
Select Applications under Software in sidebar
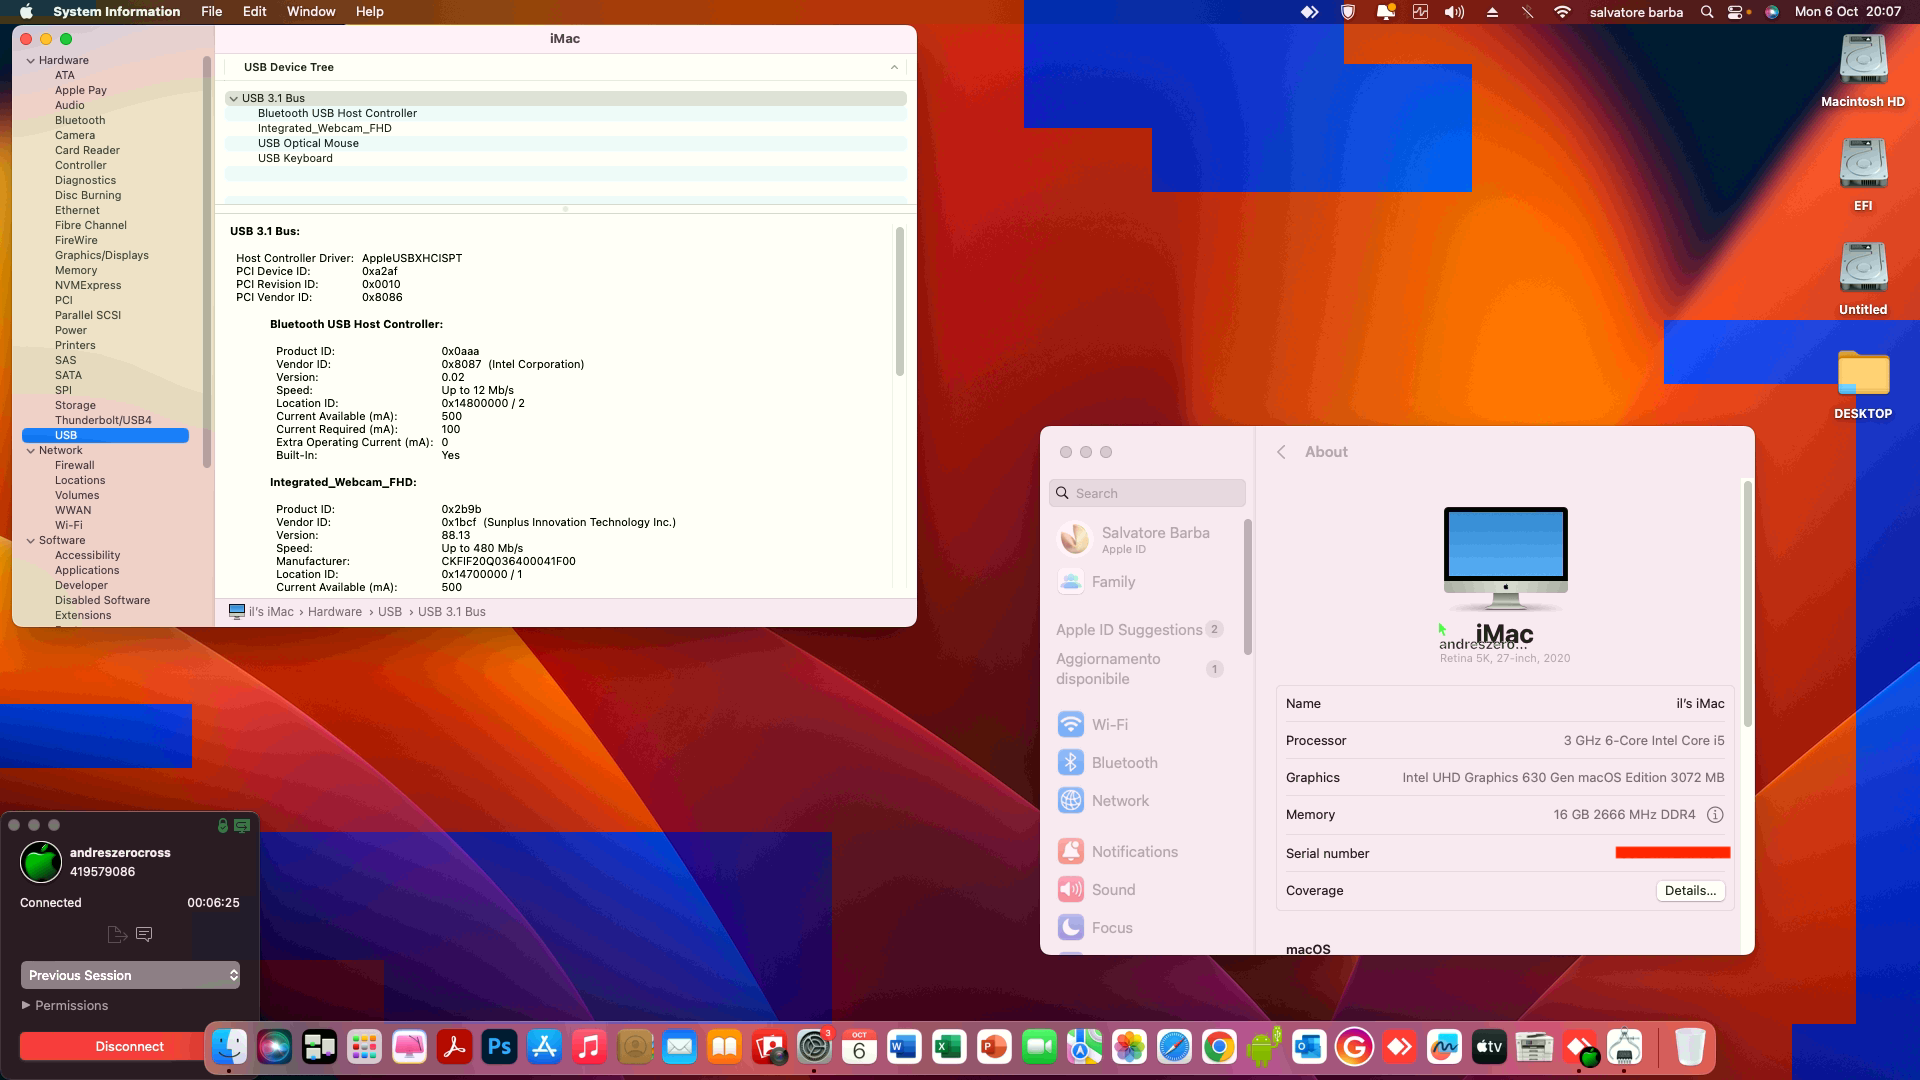point(87,570)
